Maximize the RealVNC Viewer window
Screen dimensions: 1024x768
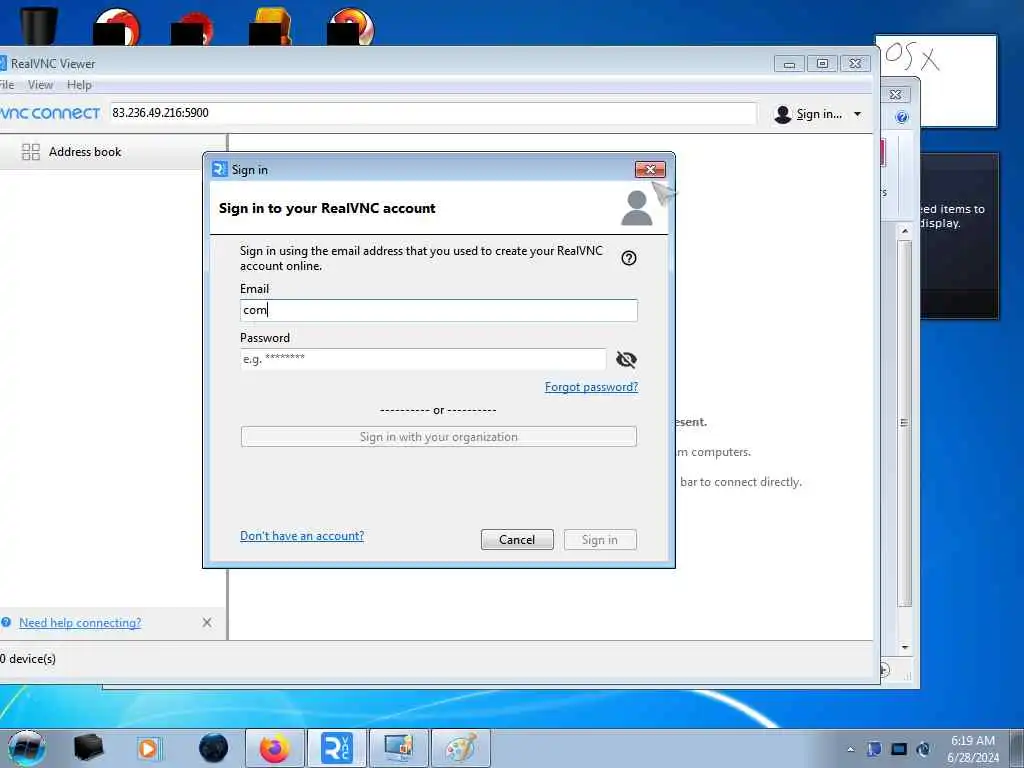click(822, 63)
